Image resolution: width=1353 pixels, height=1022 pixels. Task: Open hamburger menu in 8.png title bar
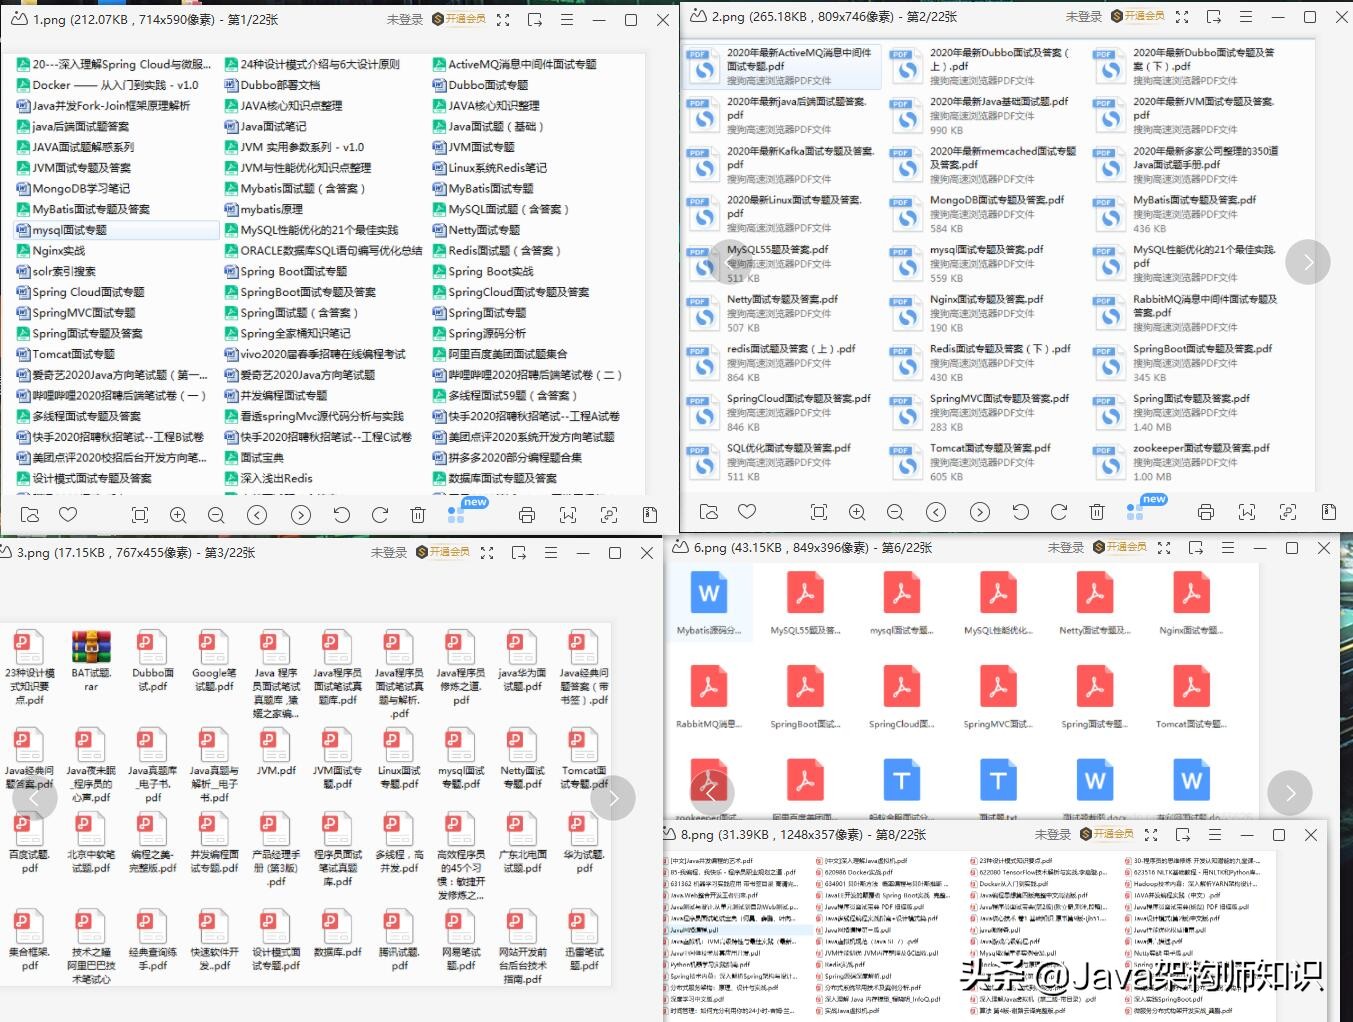click(x=1215, y=834)
